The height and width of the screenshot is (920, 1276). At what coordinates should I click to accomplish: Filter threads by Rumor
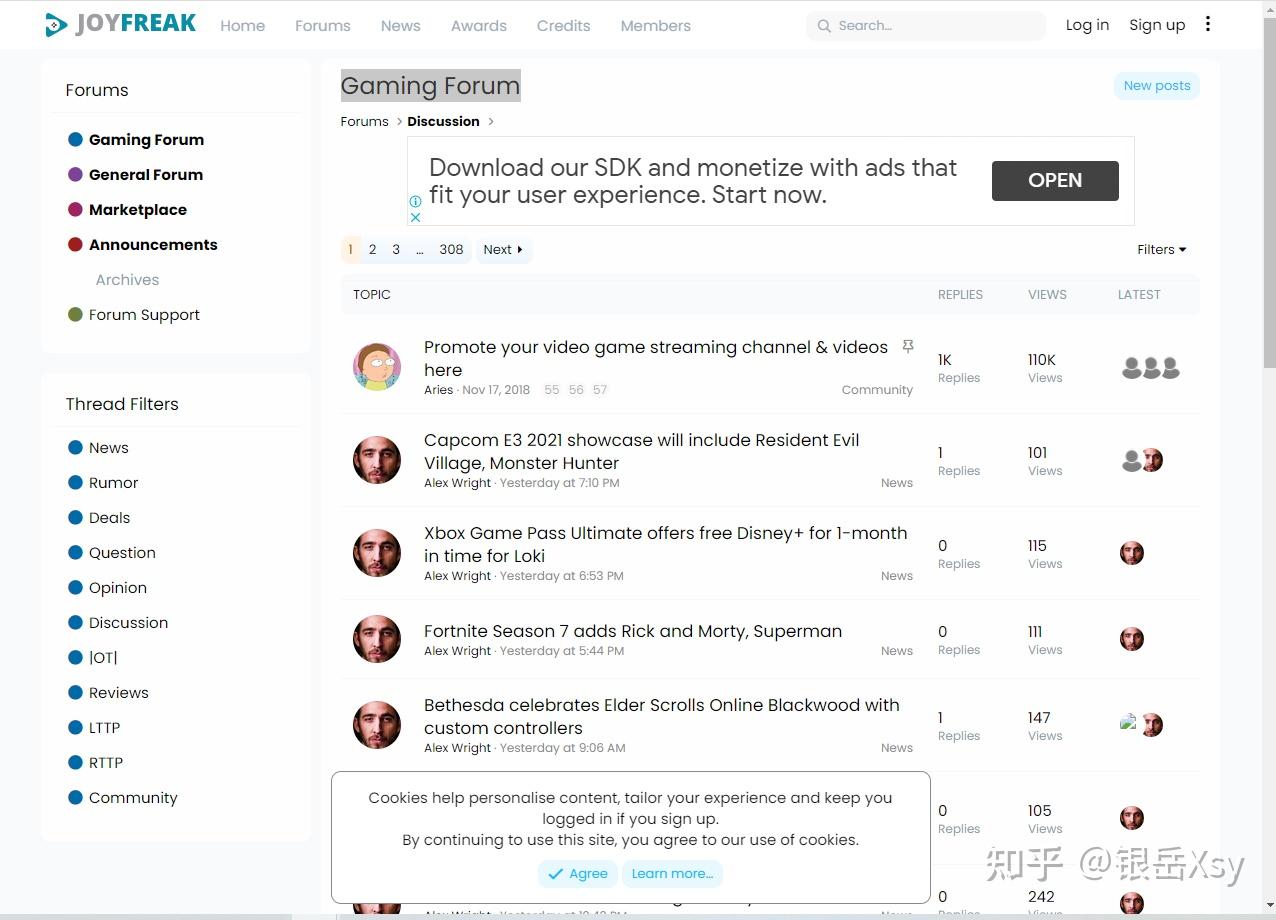click(113, 483)
